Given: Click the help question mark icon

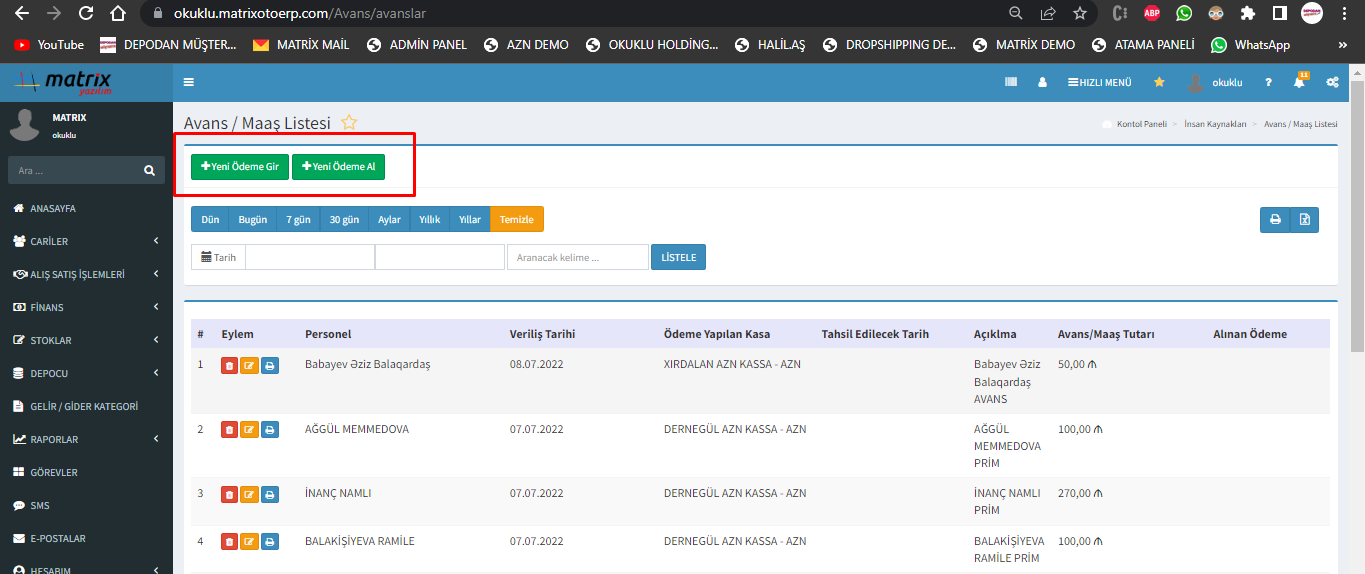Looking at the screenshot, I should pyautogui.click(x=1268, y=83).
